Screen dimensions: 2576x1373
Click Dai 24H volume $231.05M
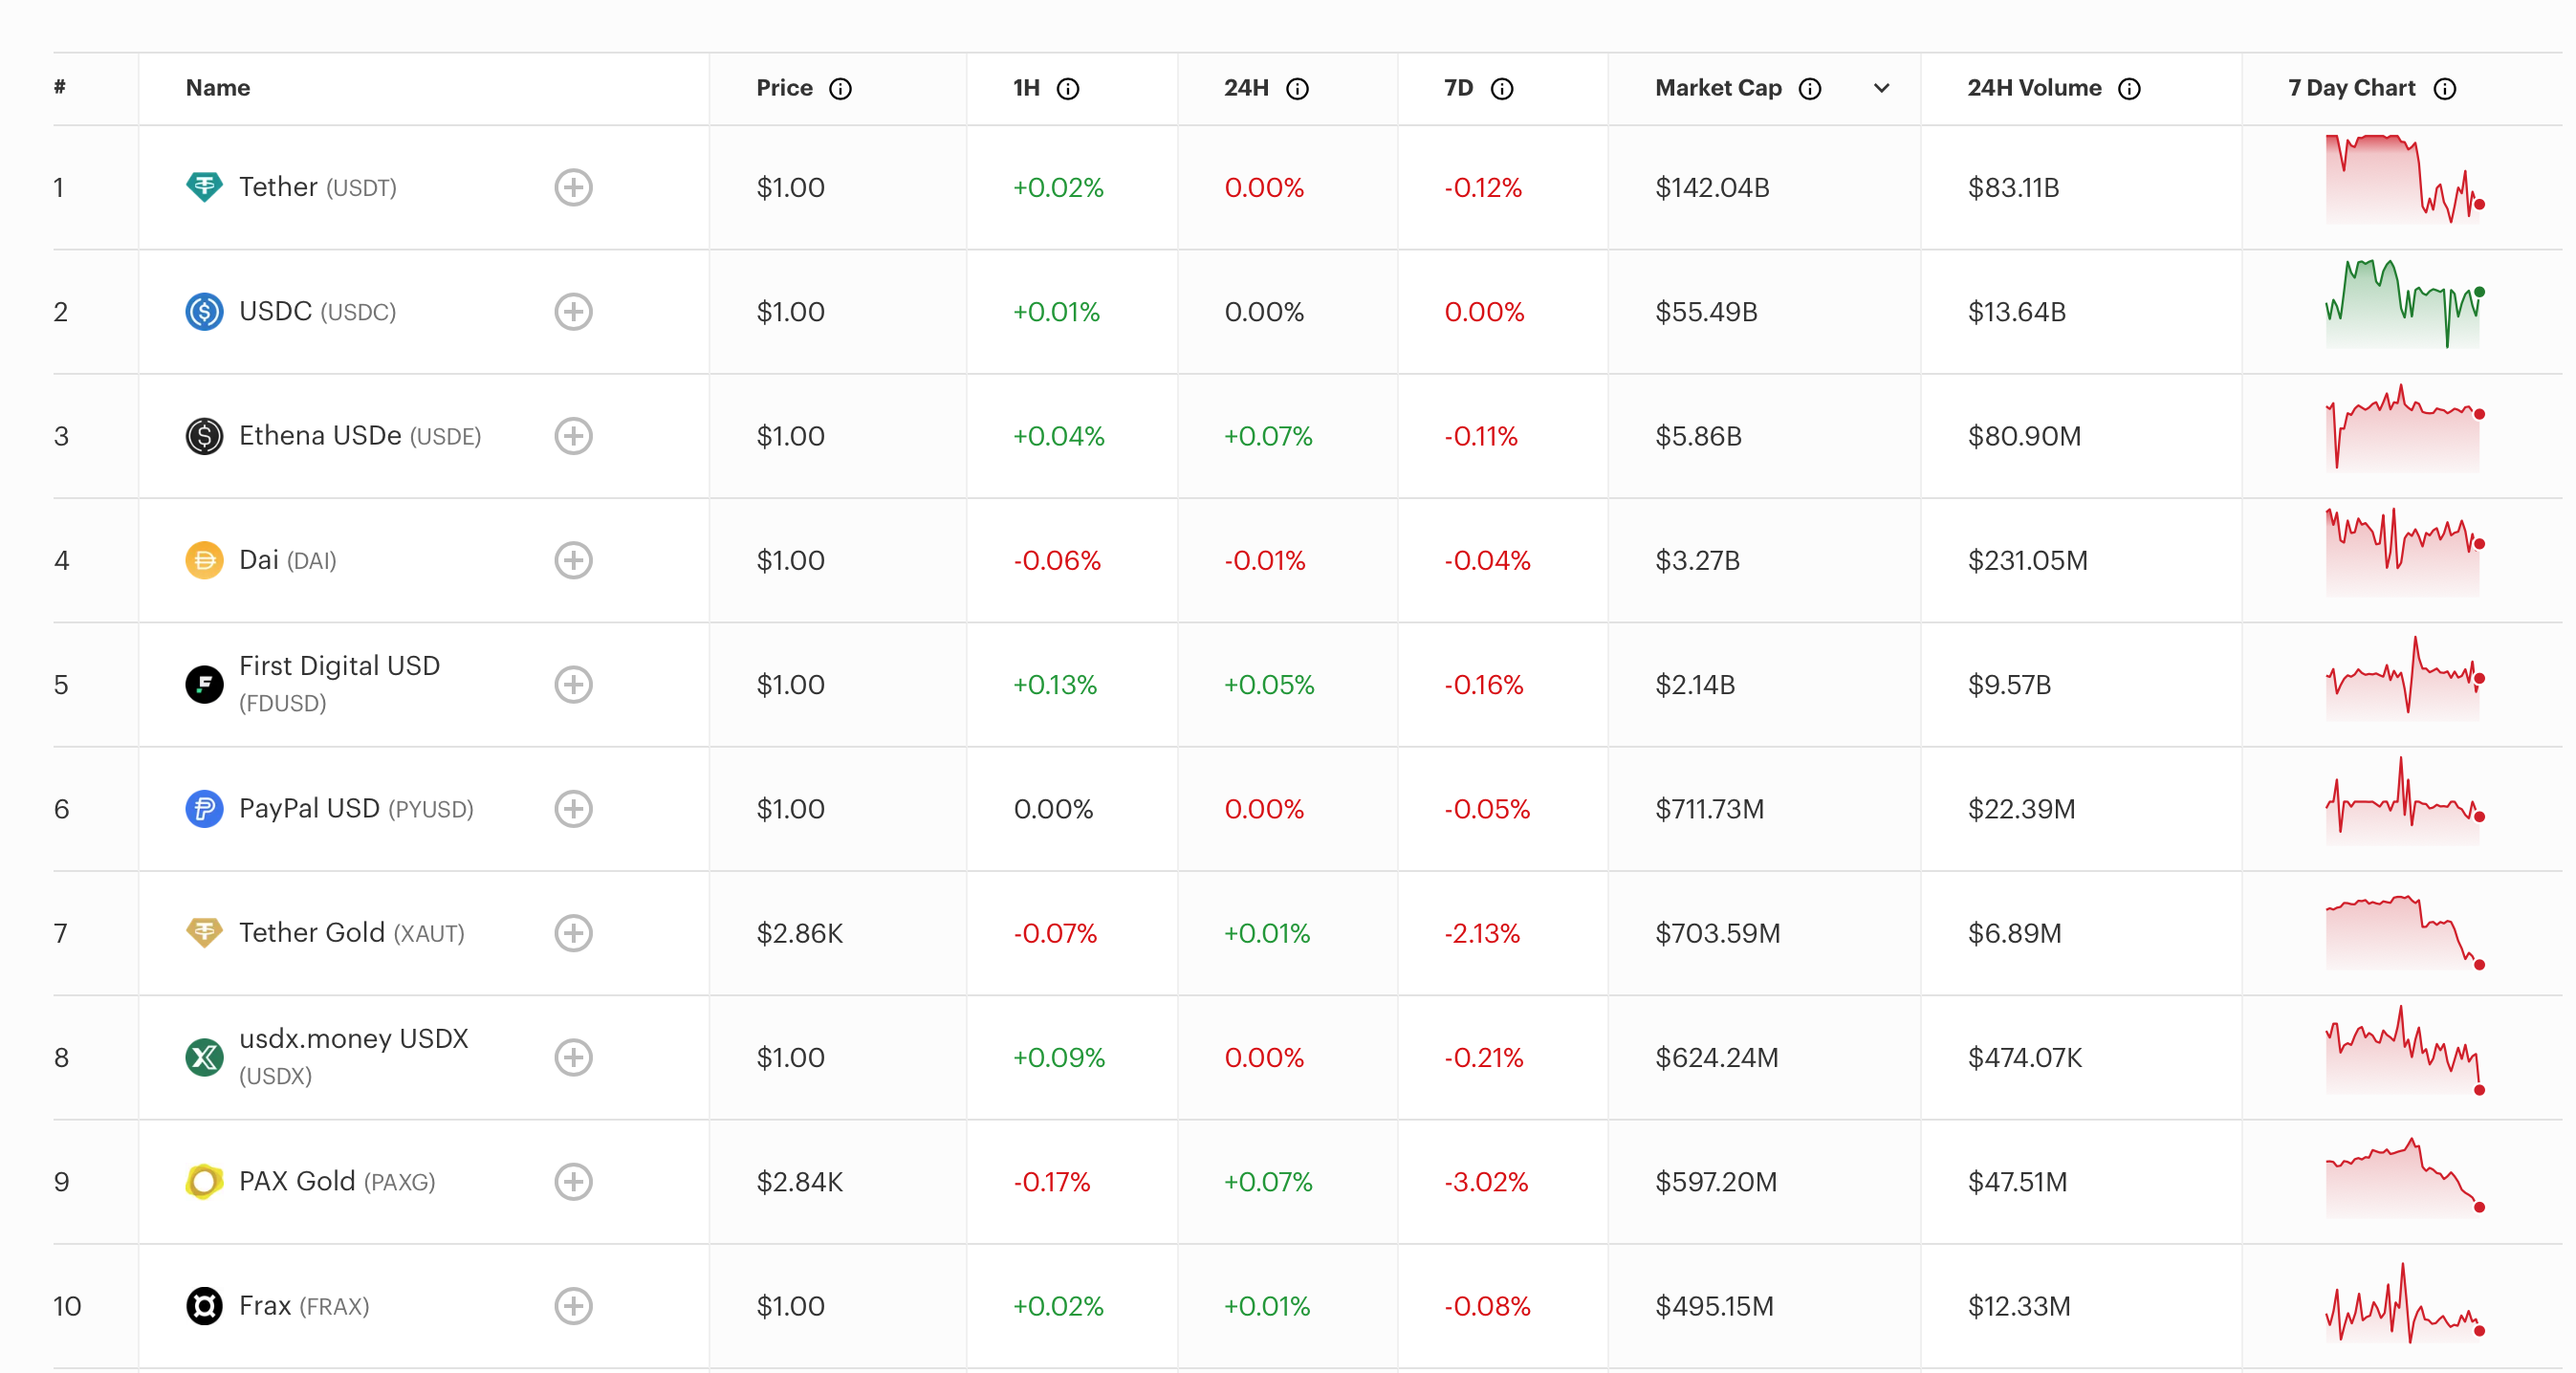[2027, 560]
